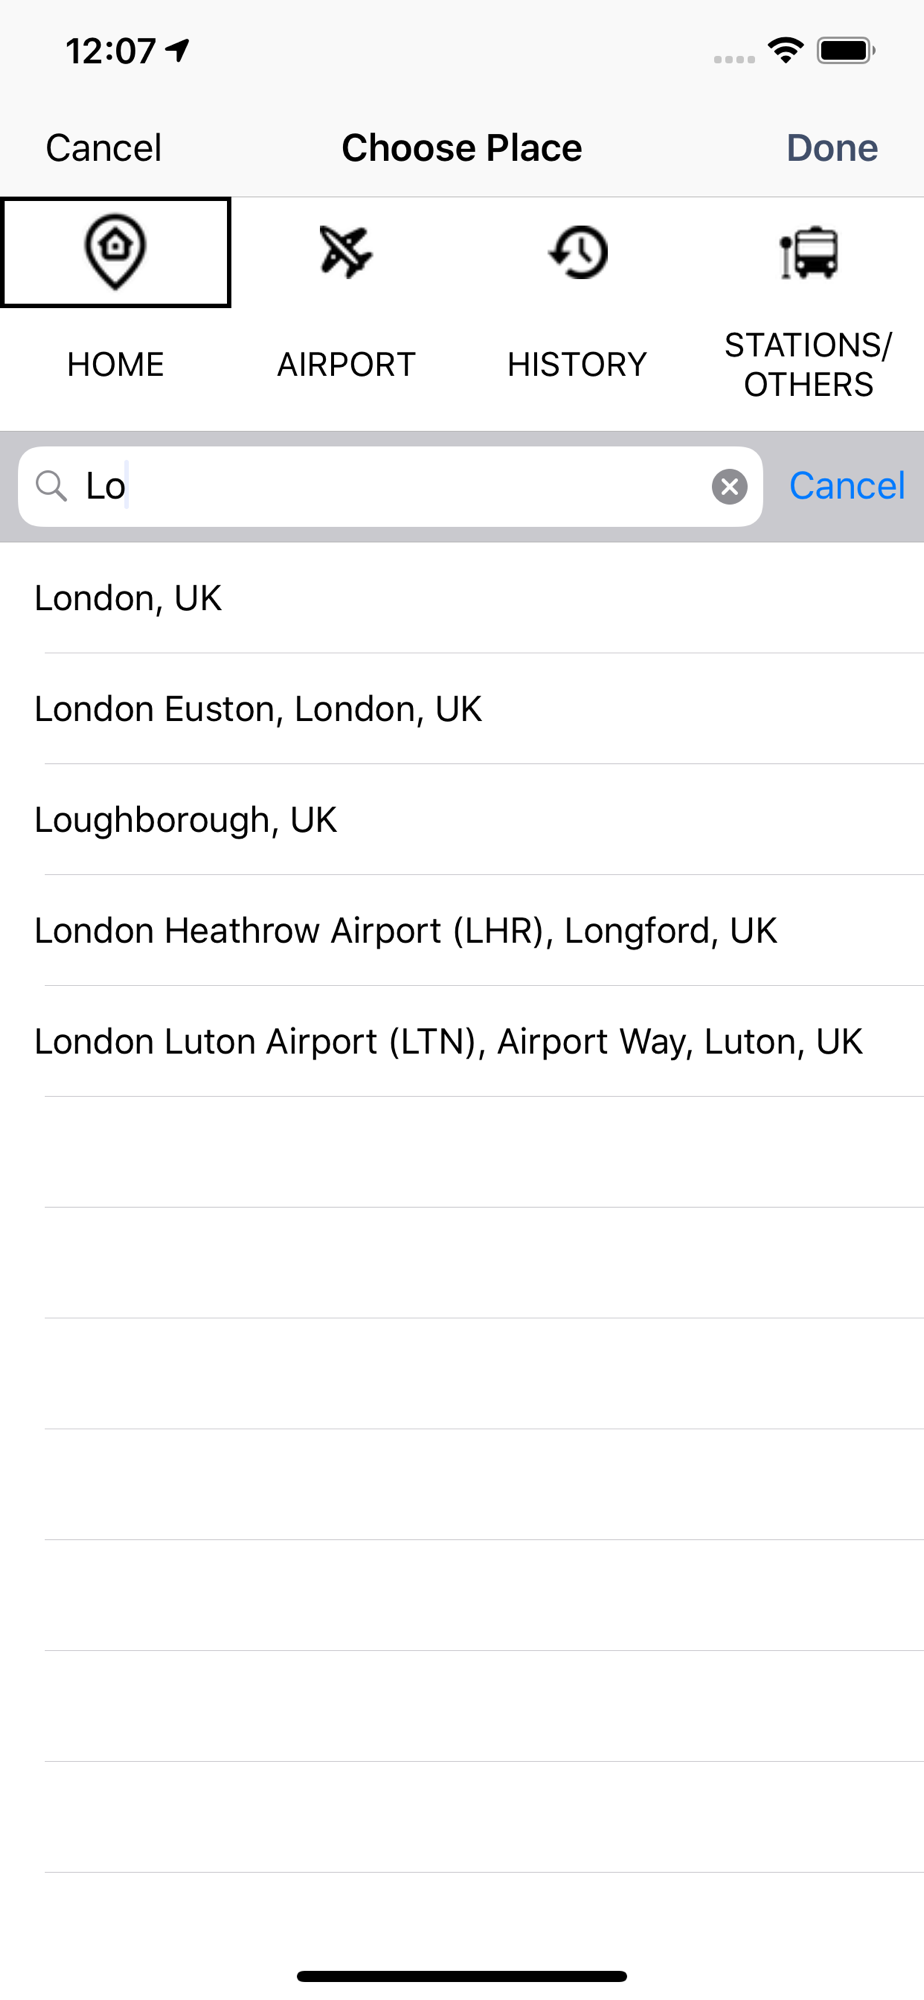Viewport: 924px width, 2000px height.
Task: Tap Done in the navigation bar
Action: pyautogui.click(x=832, y=148)
